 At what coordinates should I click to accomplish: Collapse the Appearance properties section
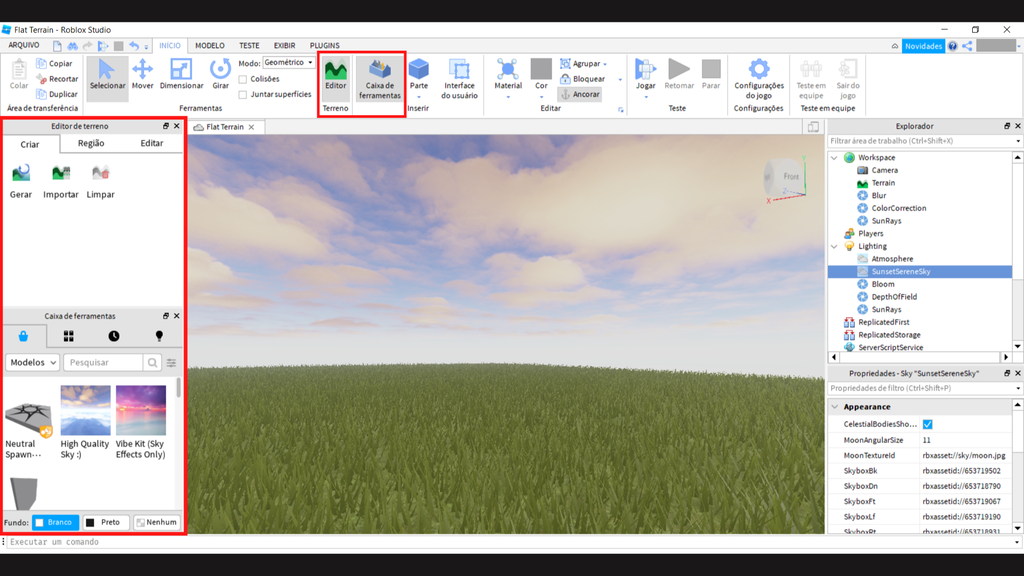(835, 407)
